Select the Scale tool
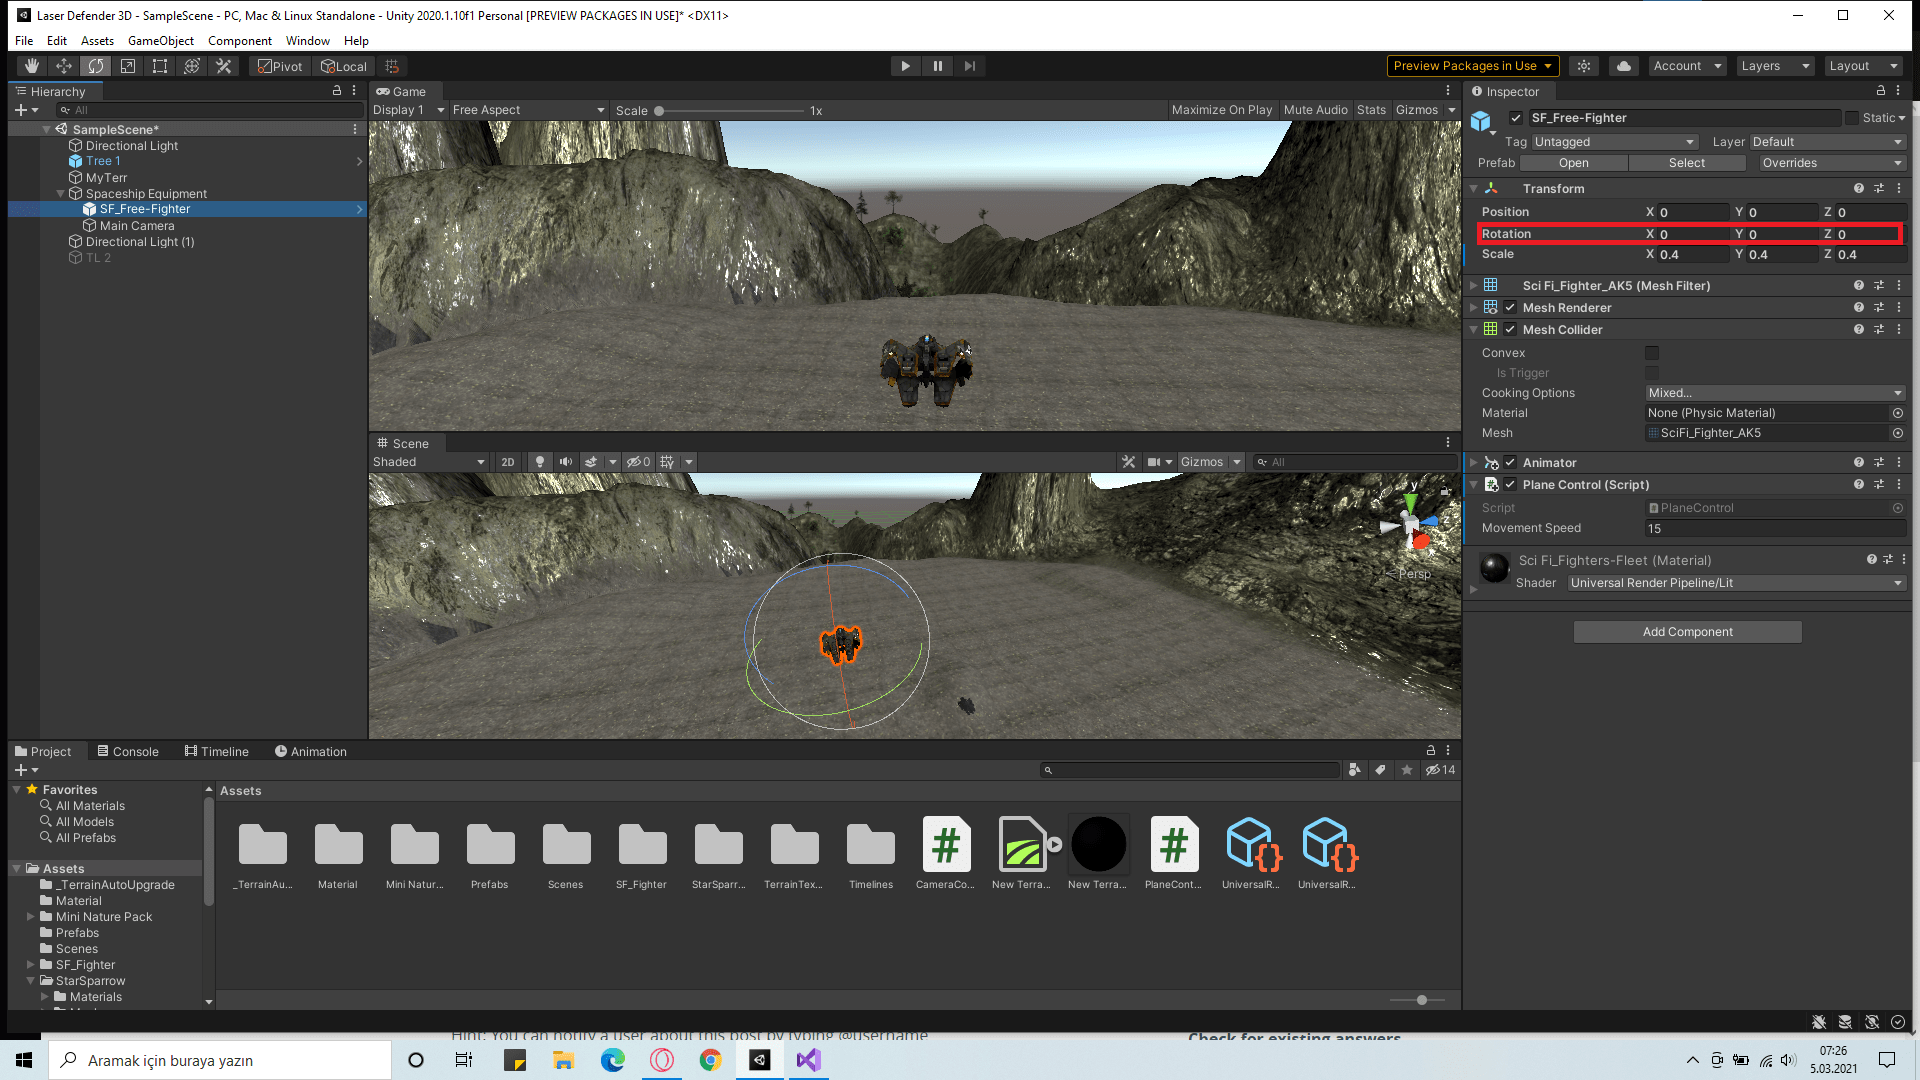1920x1080 pixels. pos(128,66)
